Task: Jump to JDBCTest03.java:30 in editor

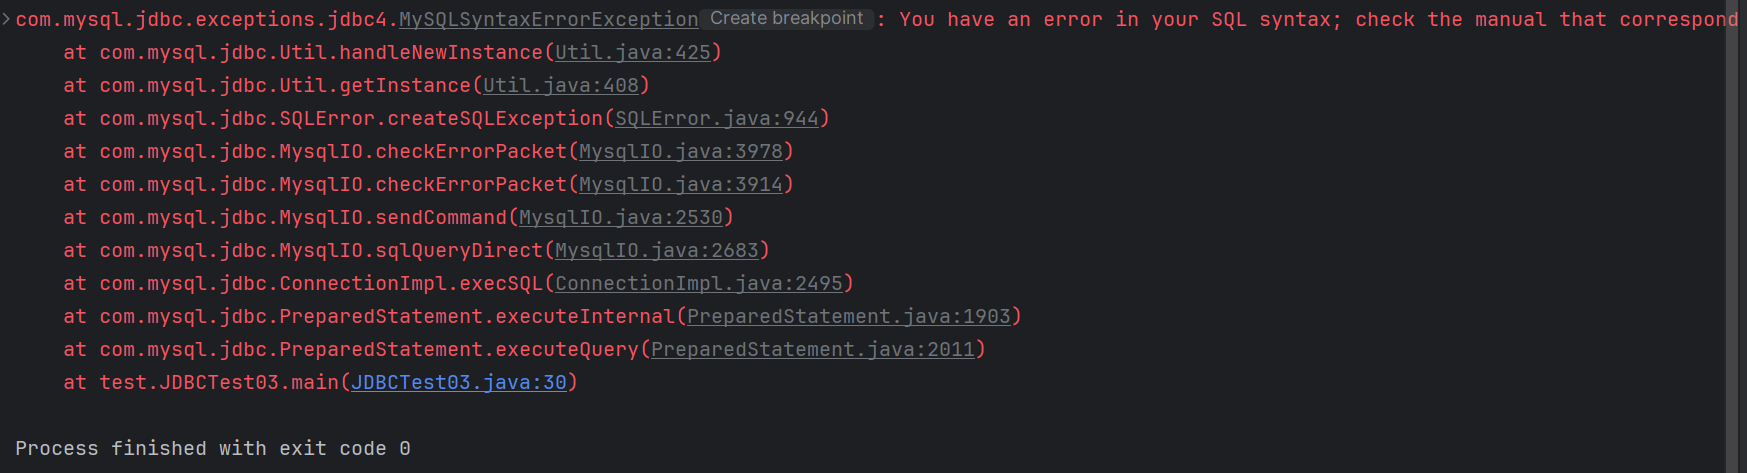Action: coord(458,382)
